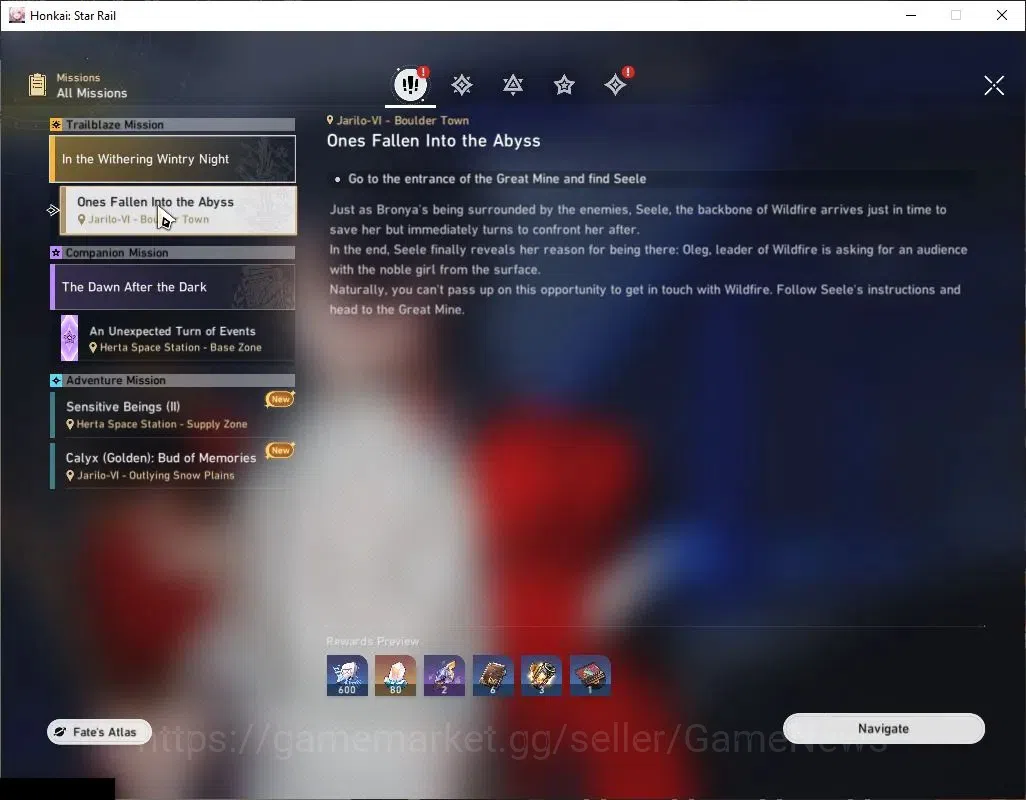Close the Honkai: Star Rail window
Viewport: 1026px width, 800px height.
click(1002, 15)
